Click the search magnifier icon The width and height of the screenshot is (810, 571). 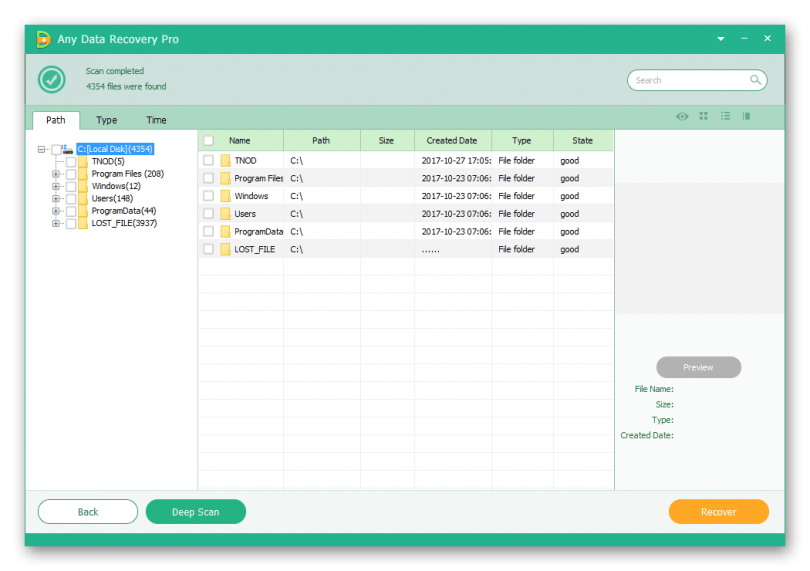pos(755,80)
